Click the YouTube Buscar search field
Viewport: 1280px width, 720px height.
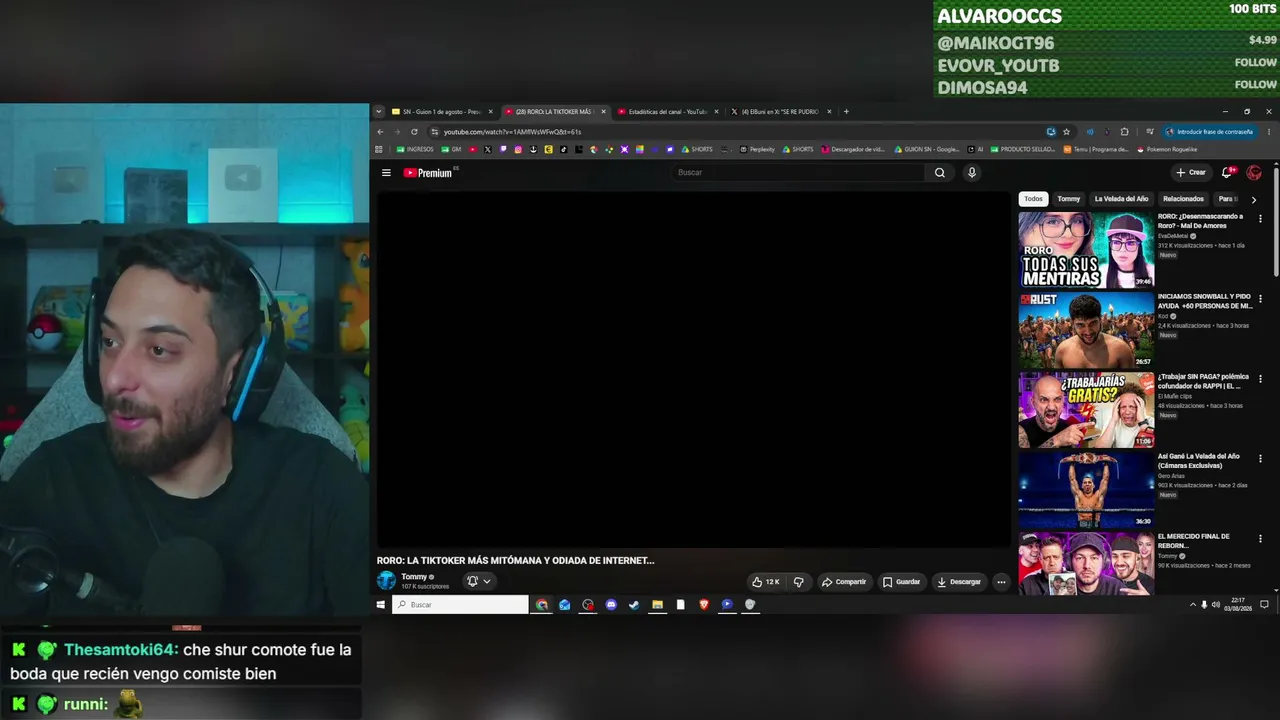click(800, 173)
